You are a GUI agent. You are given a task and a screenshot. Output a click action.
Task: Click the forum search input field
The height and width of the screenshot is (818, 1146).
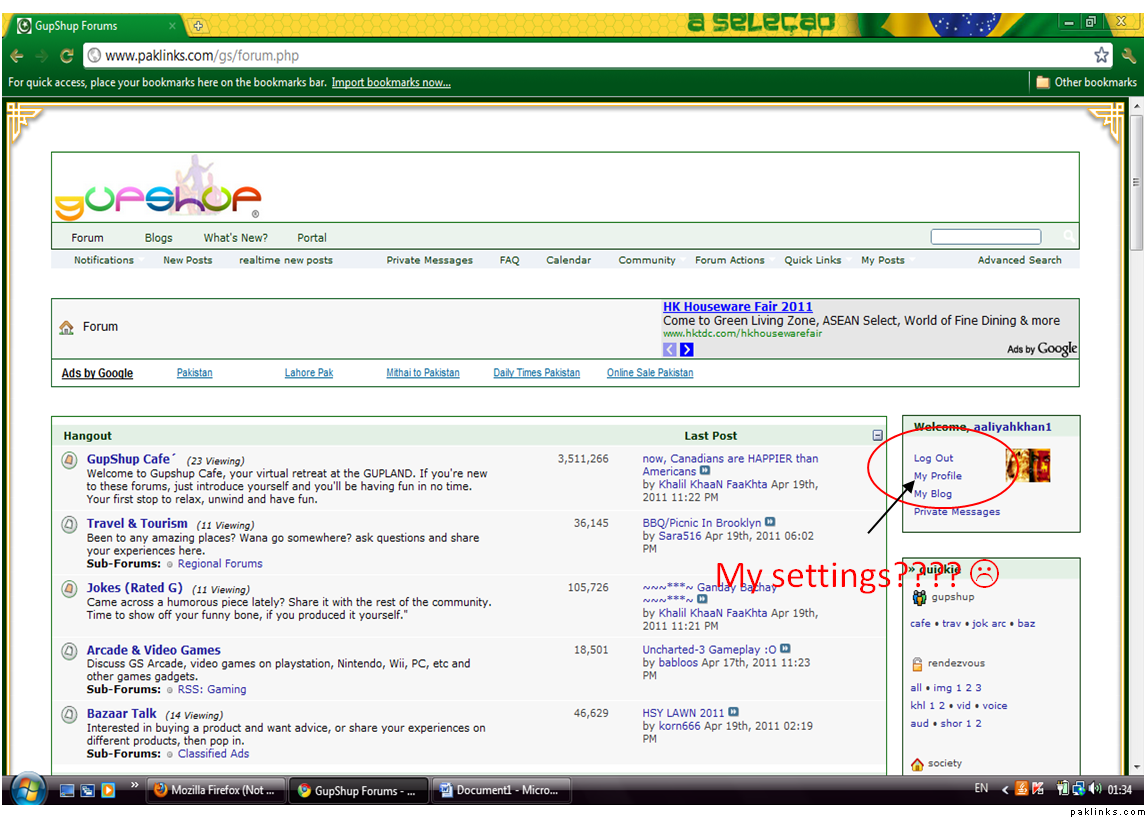click(985, 237)
